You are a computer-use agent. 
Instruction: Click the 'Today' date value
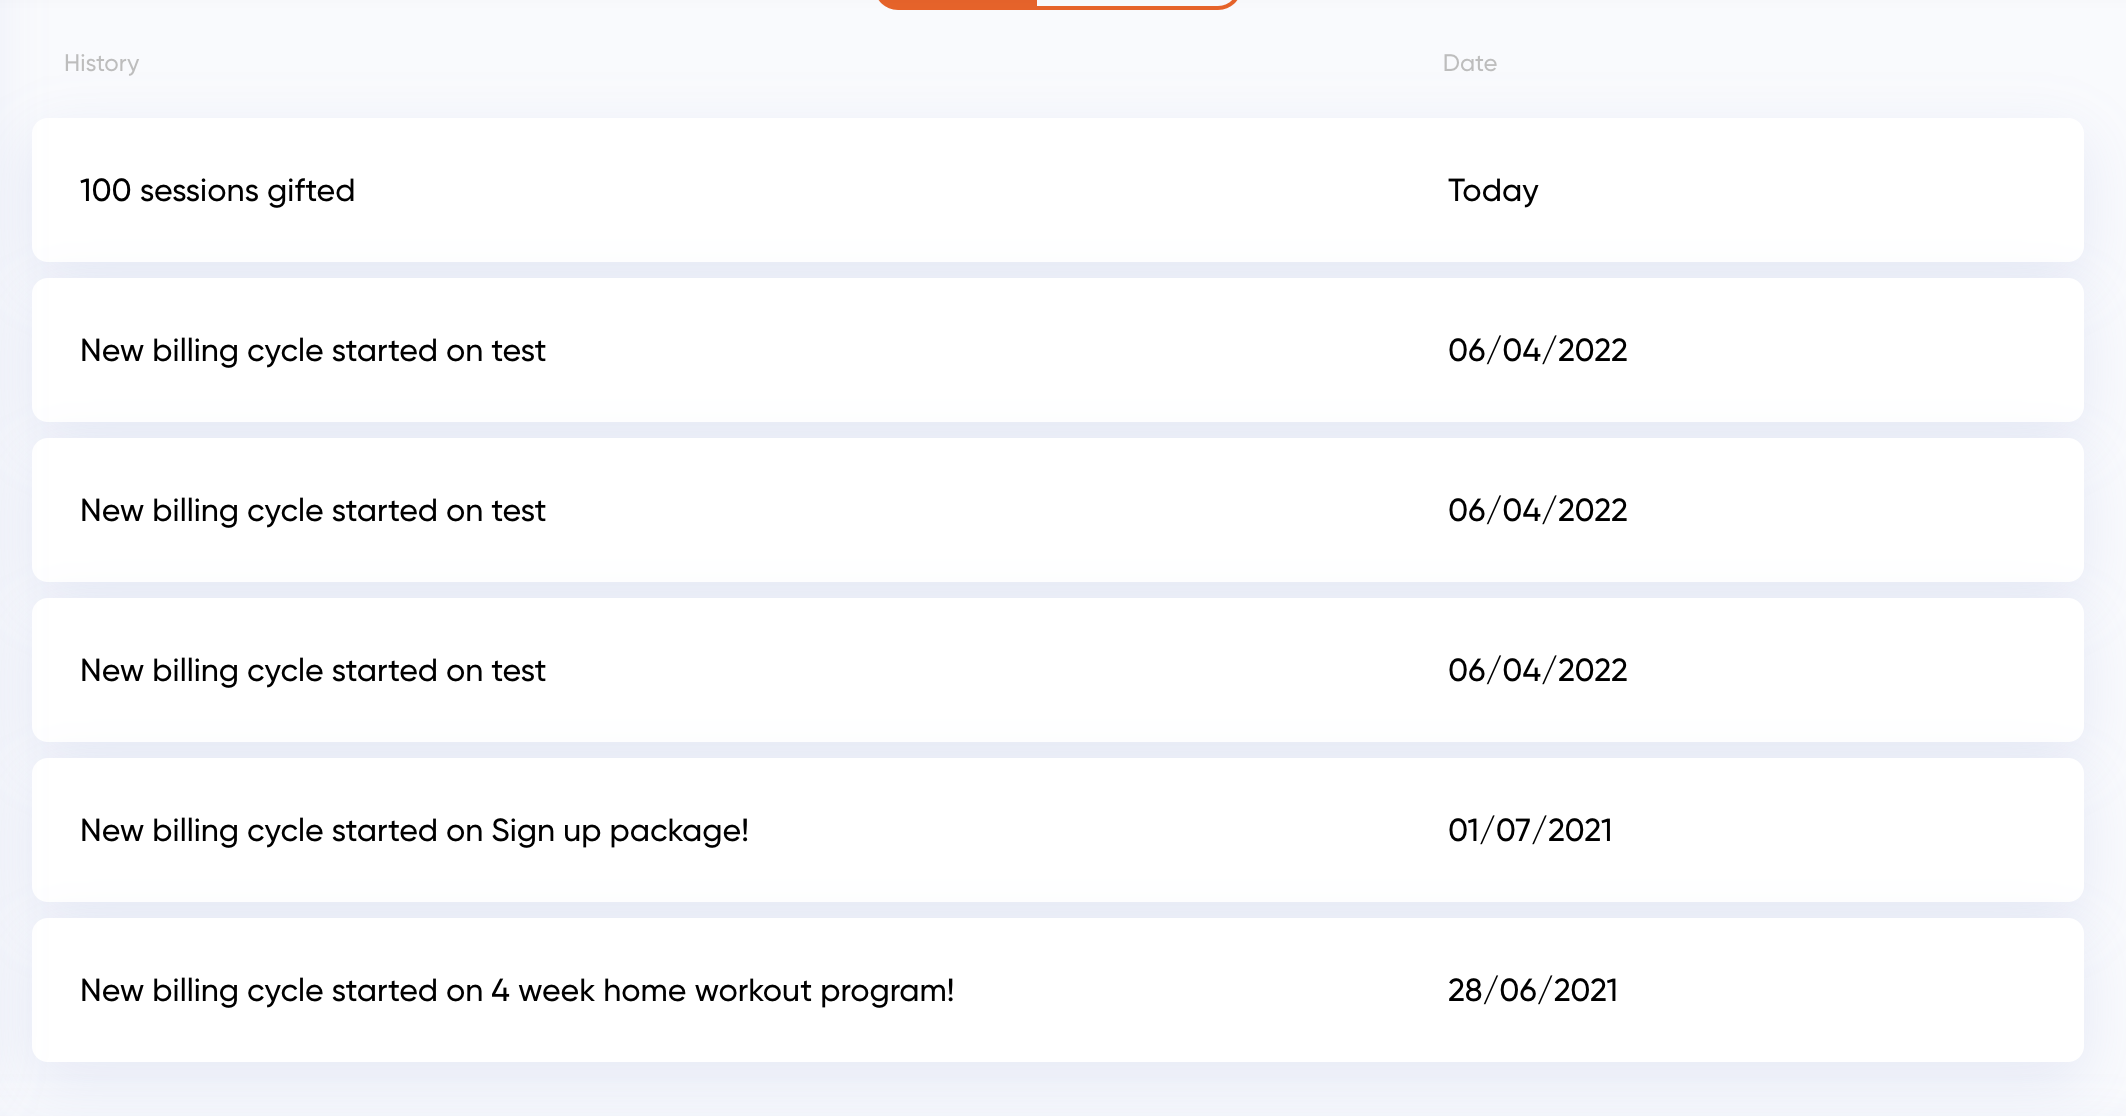(1493, 190)
